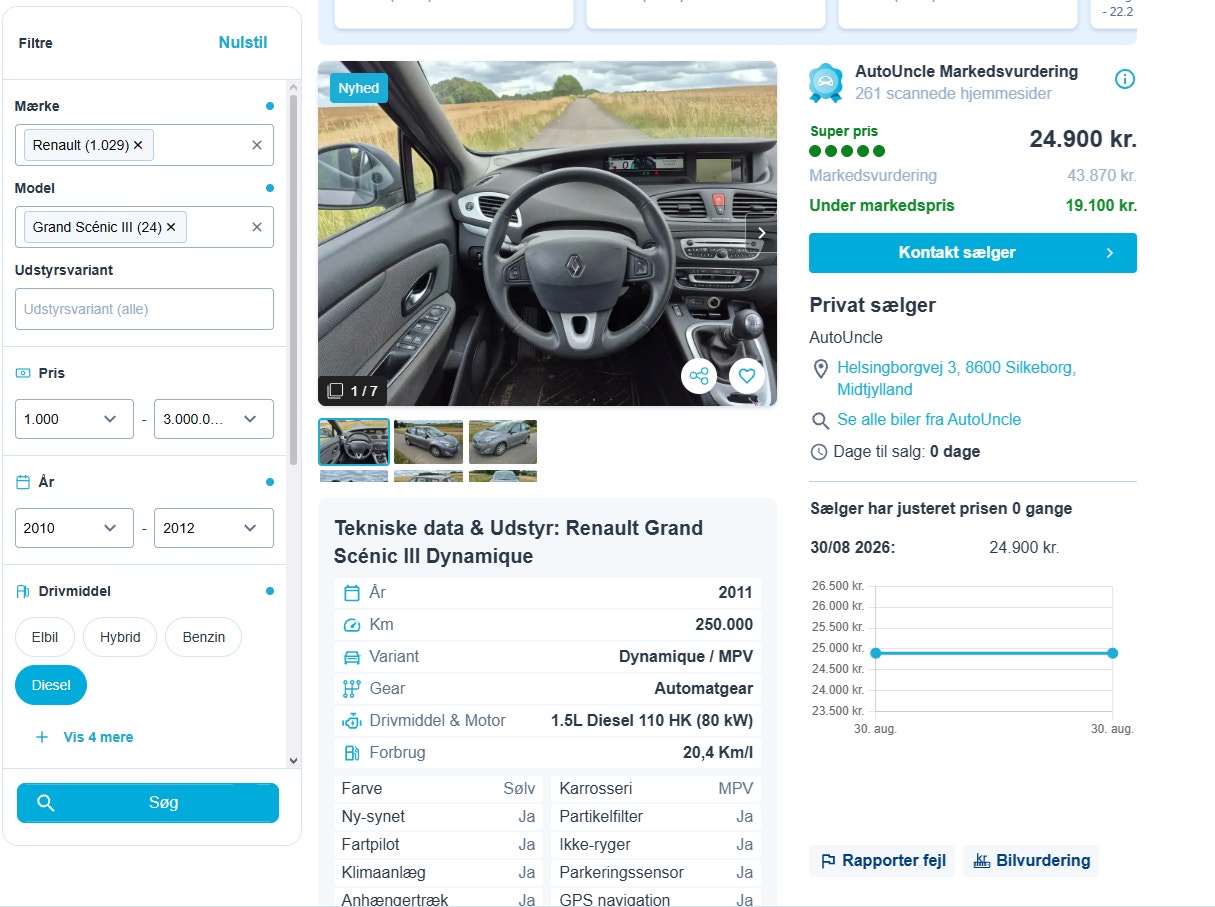Clear the Model field
This screenshot has height=907, width=1215.
click(256, 227)
